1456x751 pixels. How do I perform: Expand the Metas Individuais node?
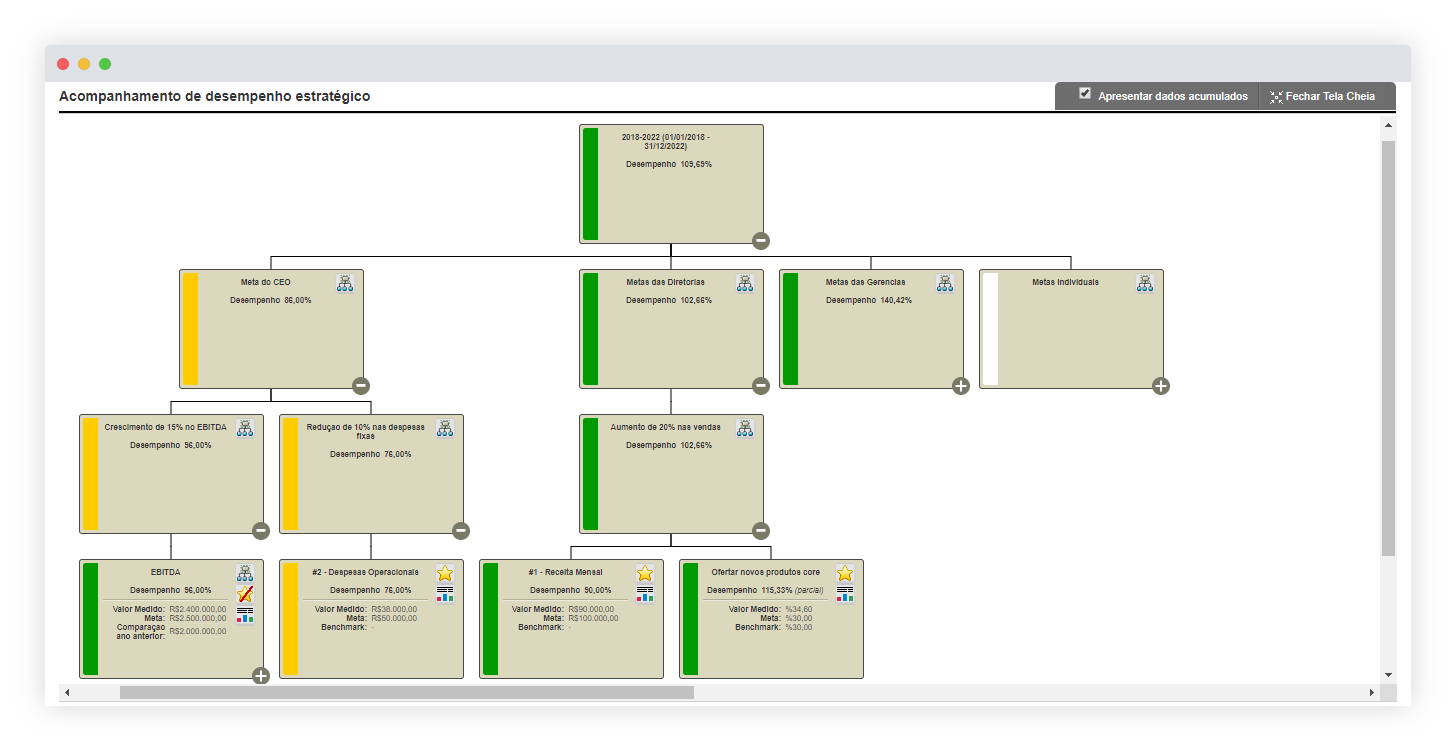[1161, 386]
